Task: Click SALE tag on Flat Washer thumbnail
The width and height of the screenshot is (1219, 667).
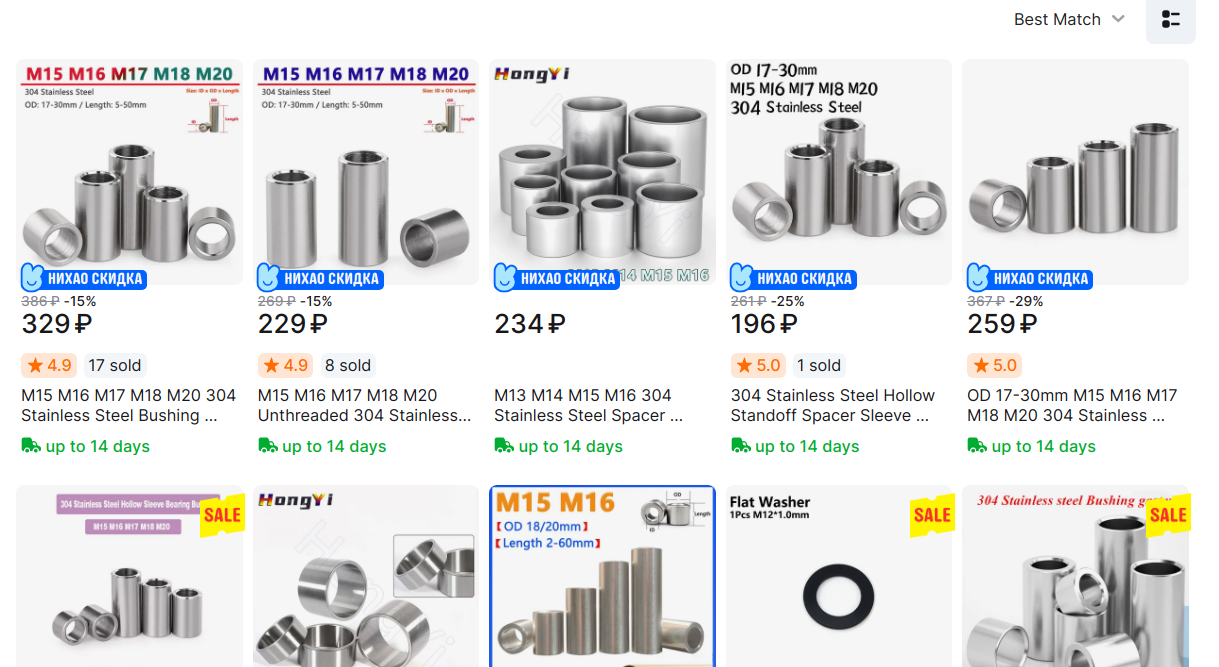Action: coord(932,515)
